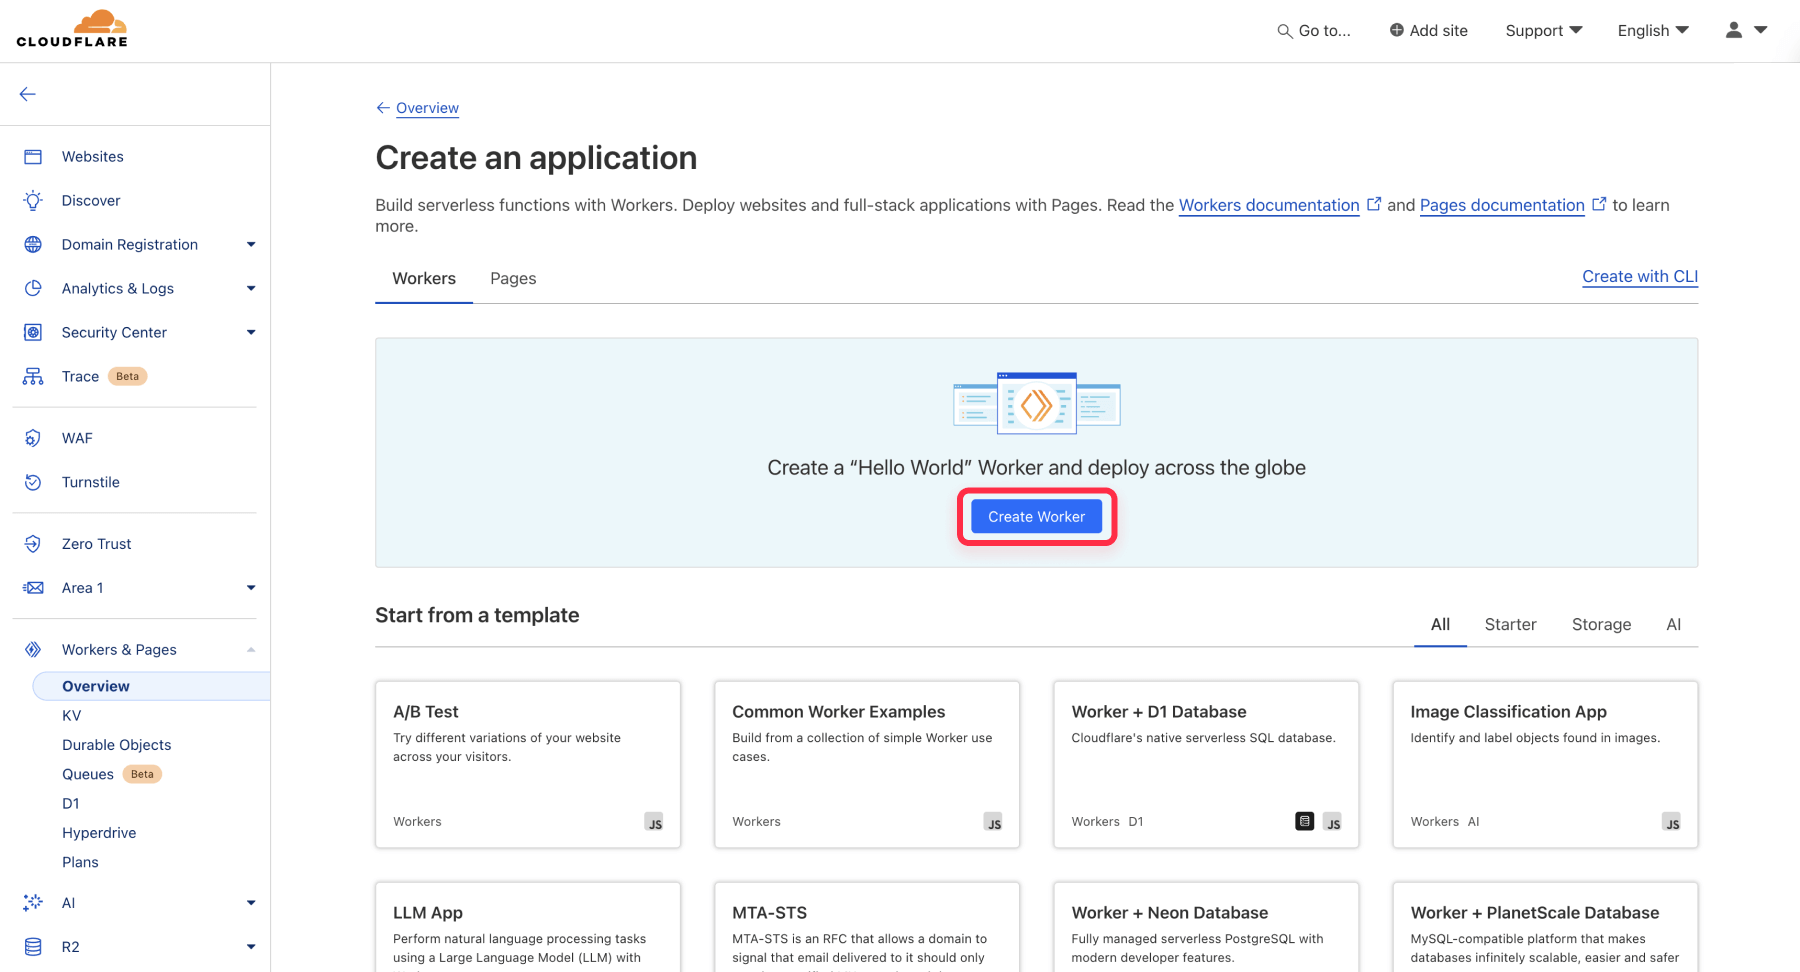Viewport: 1800px width, 972px height.
Task: Open D1 in the sidebar
Action: pyautogui.click(x=71, y=803)
